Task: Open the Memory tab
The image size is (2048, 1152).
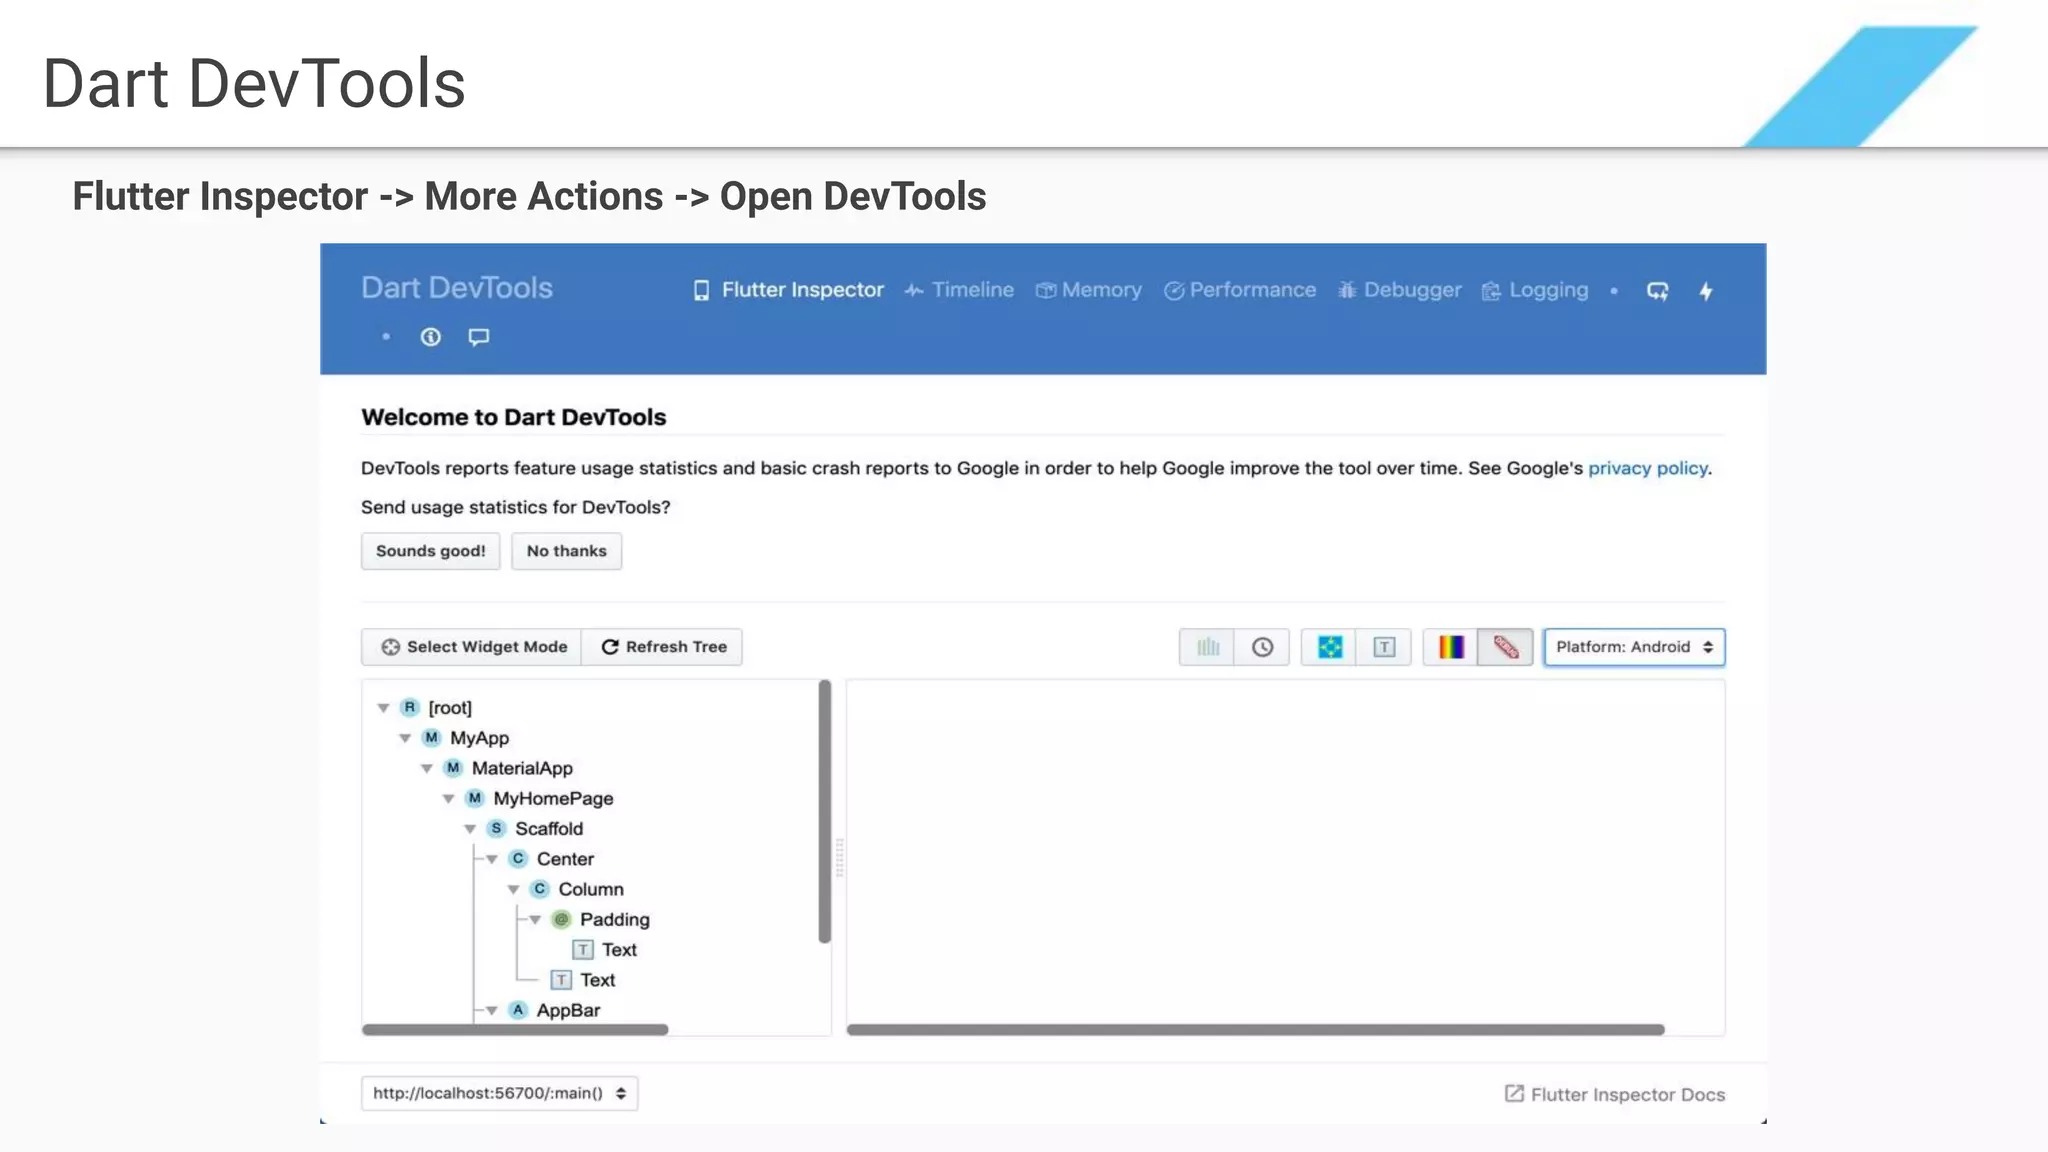Action: (1089, 290)
